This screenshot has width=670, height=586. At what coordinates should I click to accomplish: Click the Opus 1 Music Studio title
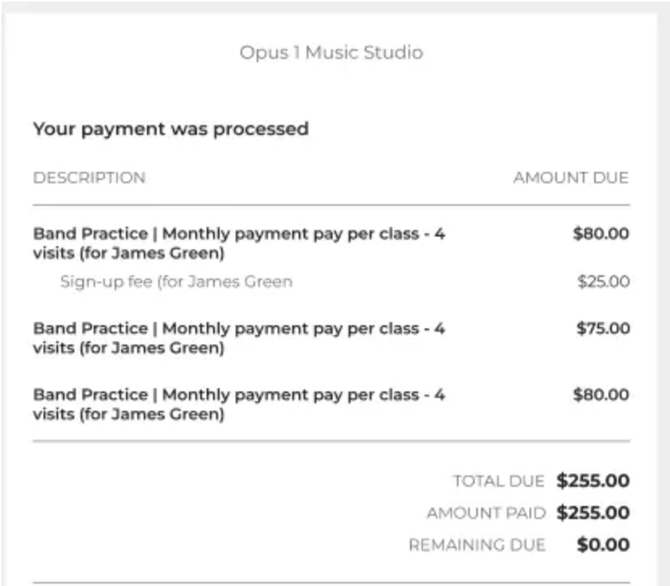331,53
